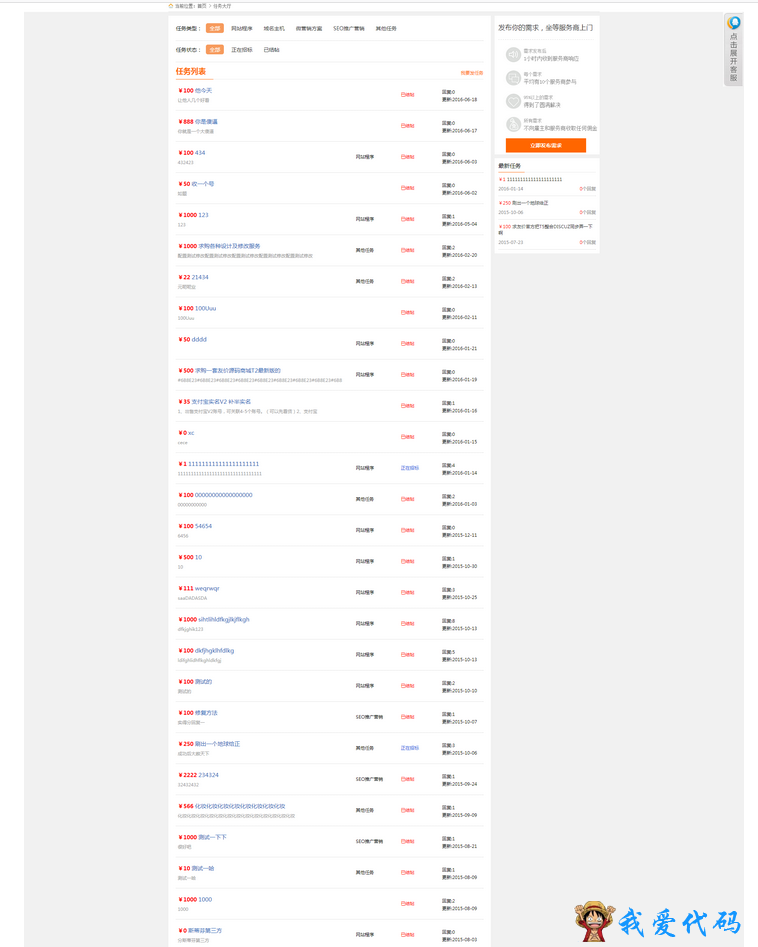Filter tasks by 网站程序 type
758x947 pixels.
pyautogui.click(x=242, y=28)
